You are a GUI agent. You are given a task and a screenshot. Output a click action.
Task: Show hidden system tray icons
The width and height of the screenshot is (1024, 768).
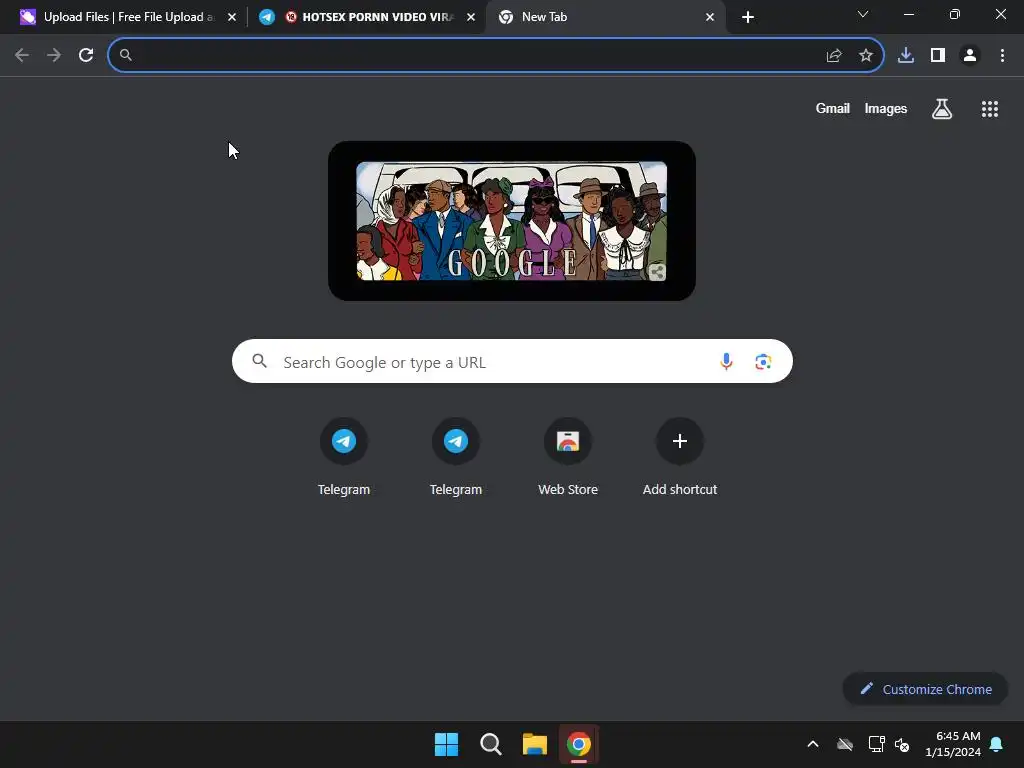(813, 744)
